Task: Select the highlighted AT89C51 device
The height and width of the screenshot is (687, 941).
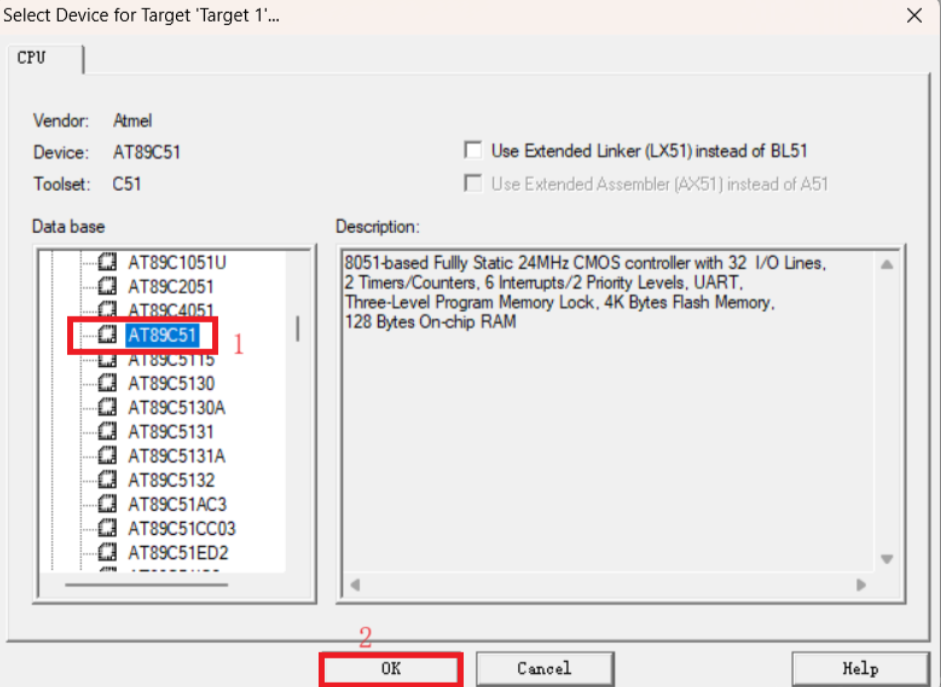Action: [x=162, y=335]
